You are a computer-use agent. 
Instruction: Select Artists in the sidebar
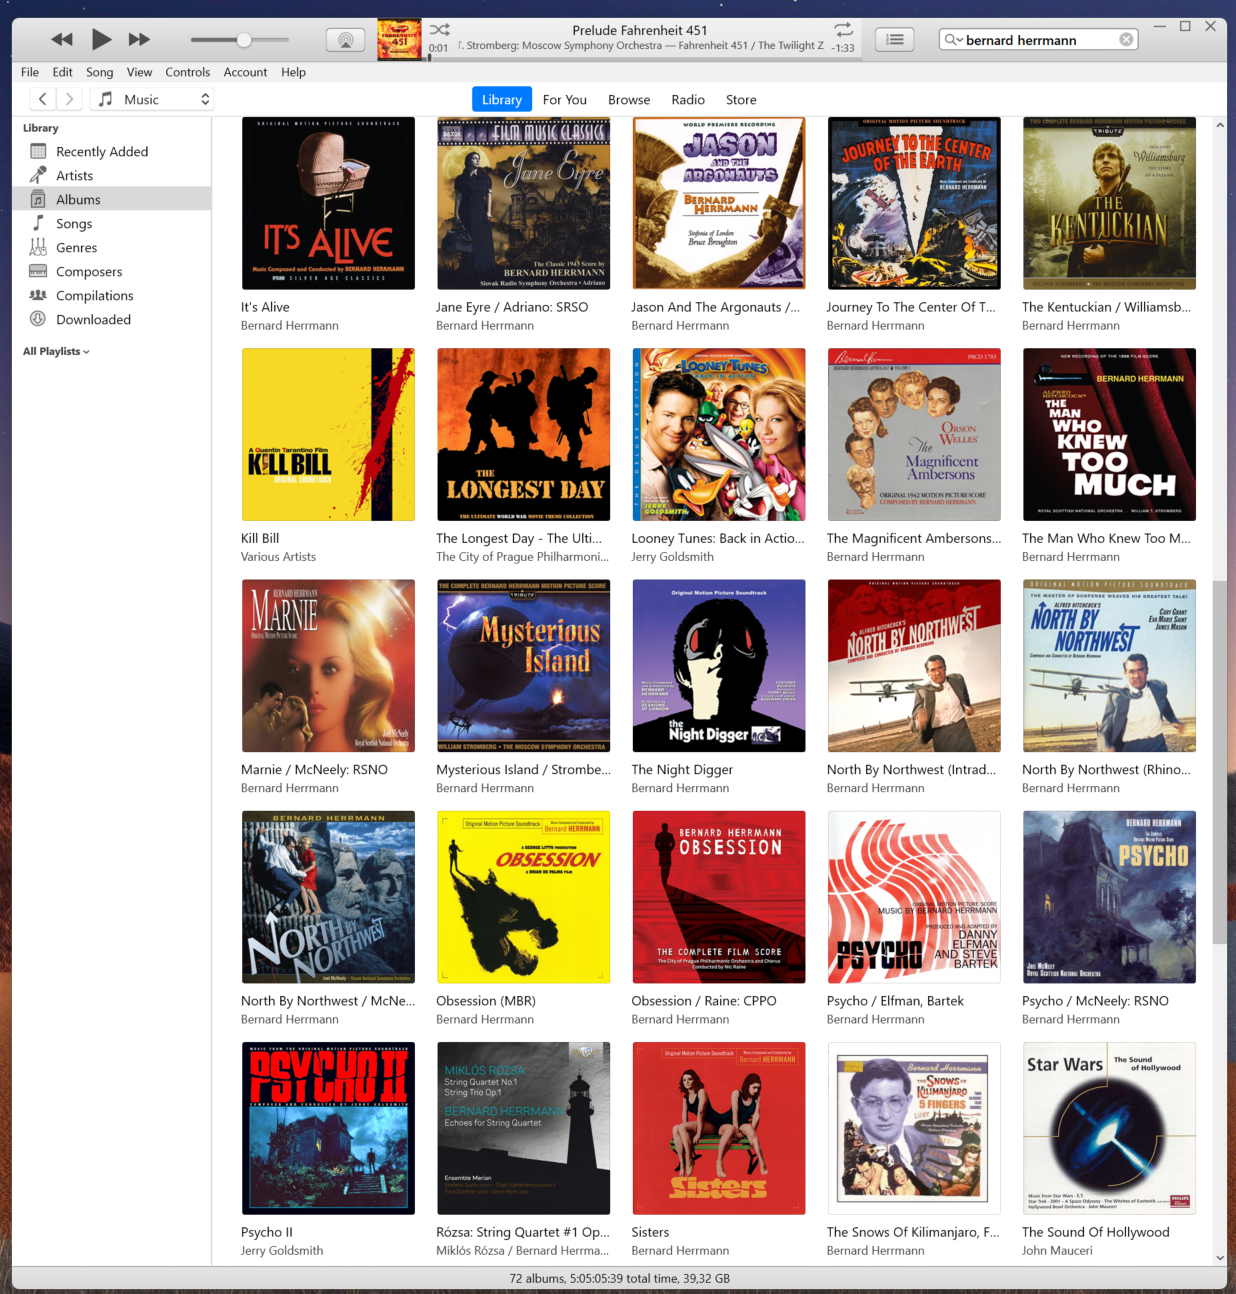(x=112, y=175)
